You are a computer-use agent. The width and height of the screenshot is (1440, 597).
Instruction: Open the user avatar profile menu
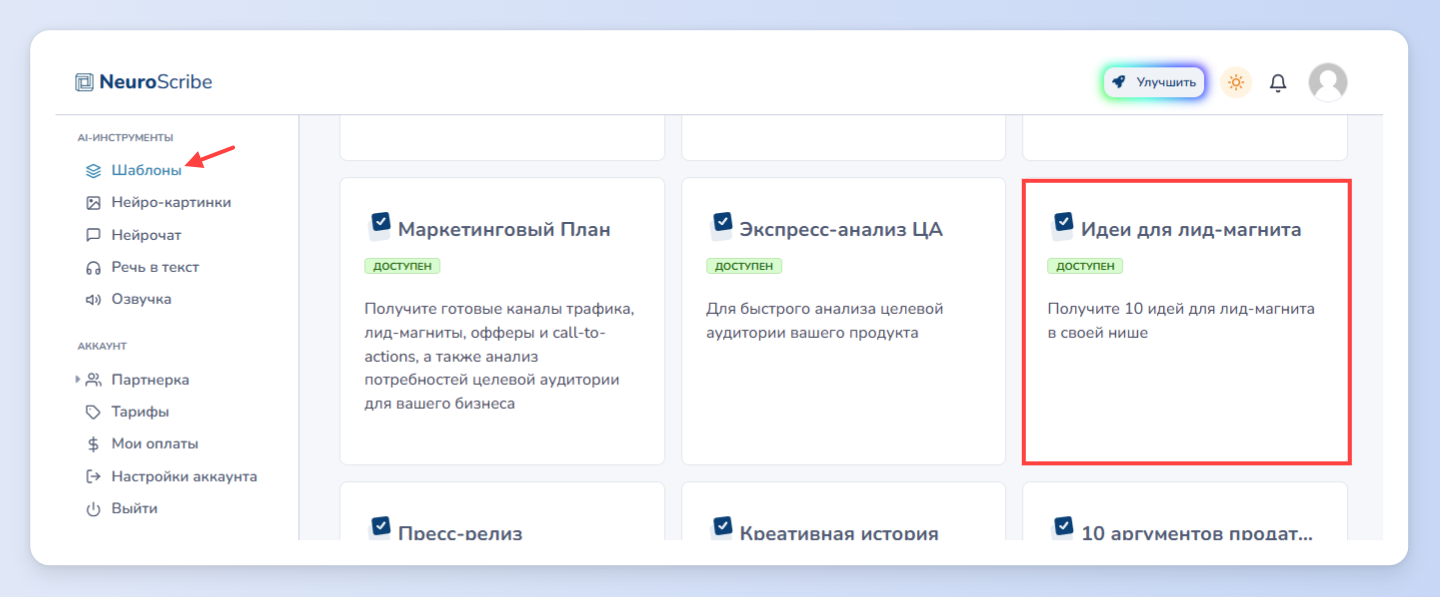pyautogui.click(x=1328, y=82)
